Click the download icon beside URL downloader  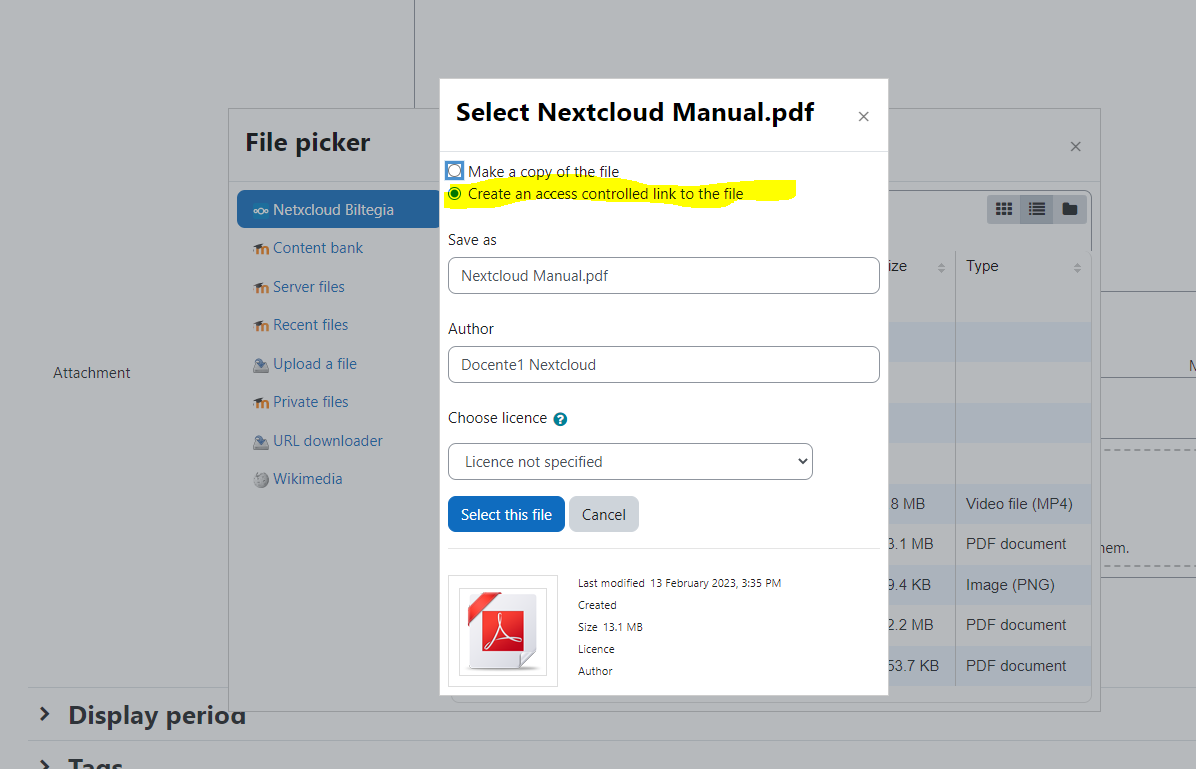(261, 442)
